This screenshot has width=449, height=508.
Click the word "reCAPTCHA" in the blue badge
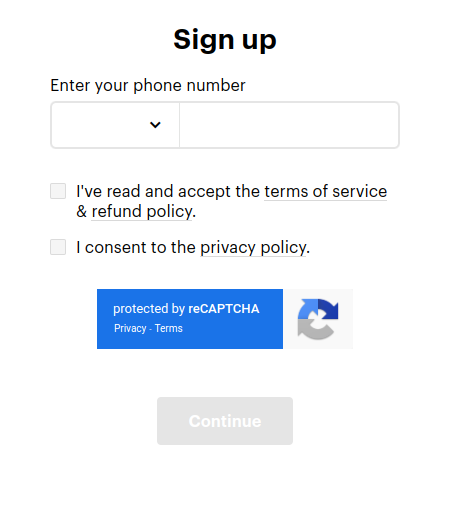224,309
